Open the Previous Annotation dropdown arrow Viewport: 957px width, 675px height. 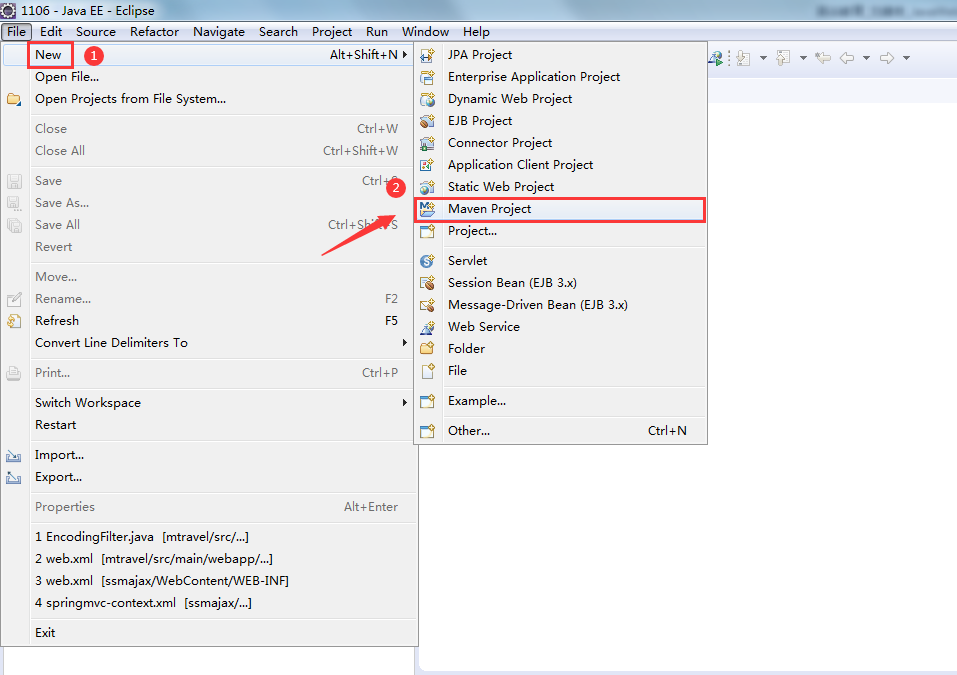(803, 58)
